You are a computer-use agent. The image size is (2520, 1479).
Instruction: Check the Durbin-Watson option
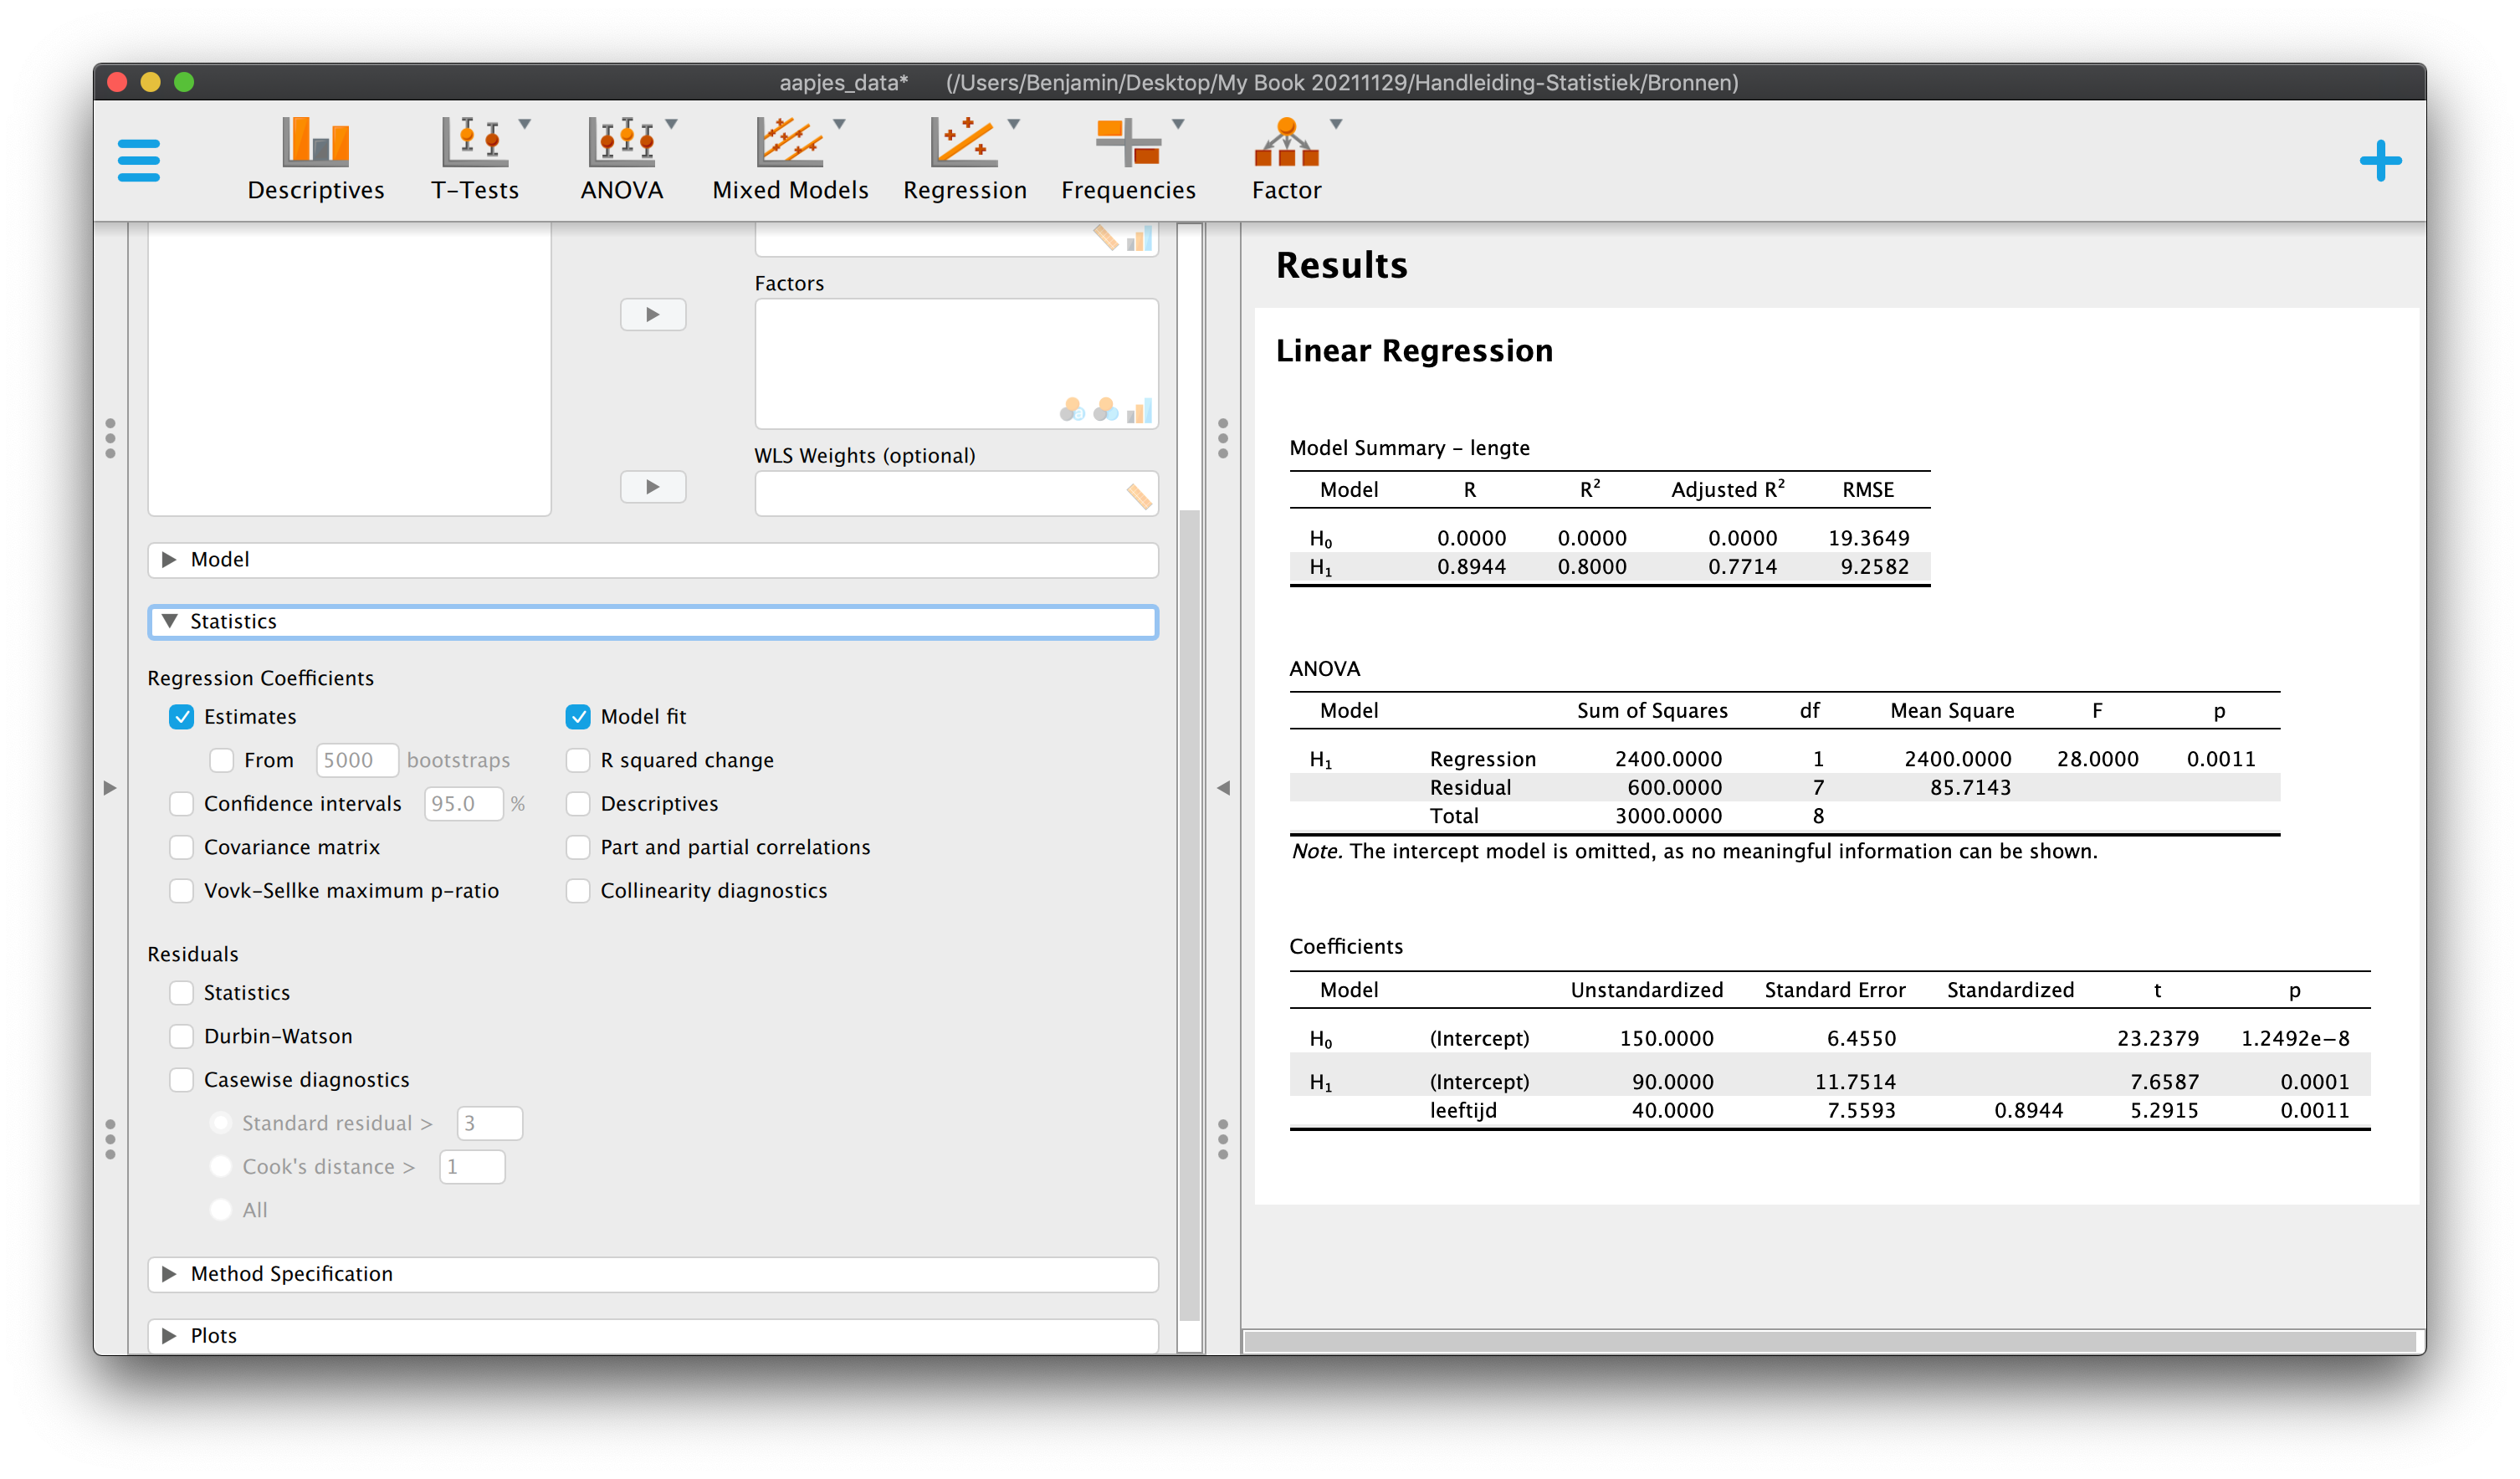pyautogui.click(x=181, y=1036)
